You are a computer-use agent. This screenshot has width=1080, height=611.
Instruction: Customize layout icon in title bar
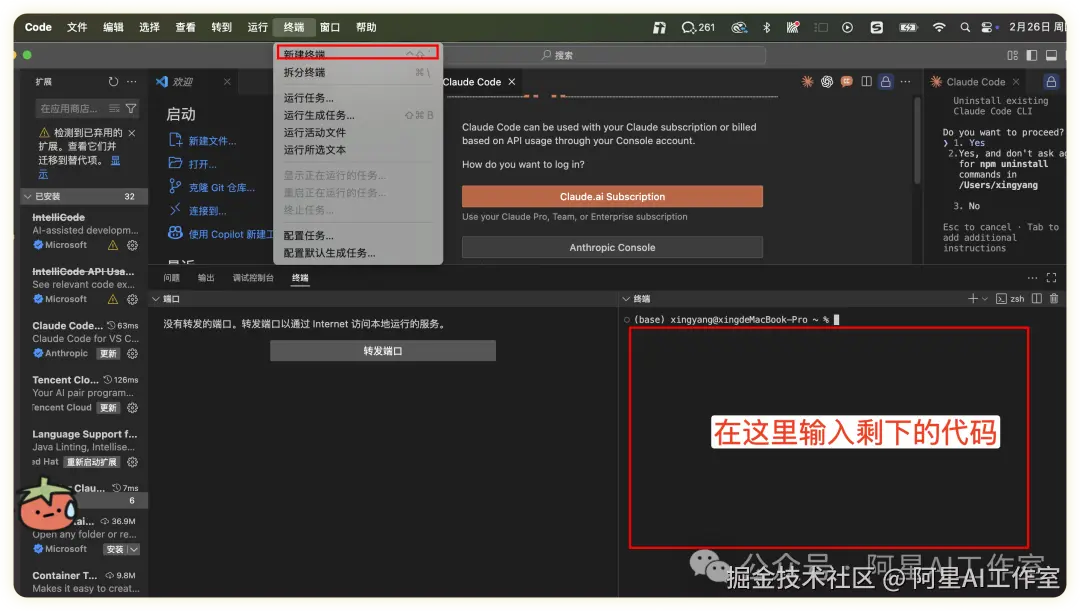[1012, 55]
